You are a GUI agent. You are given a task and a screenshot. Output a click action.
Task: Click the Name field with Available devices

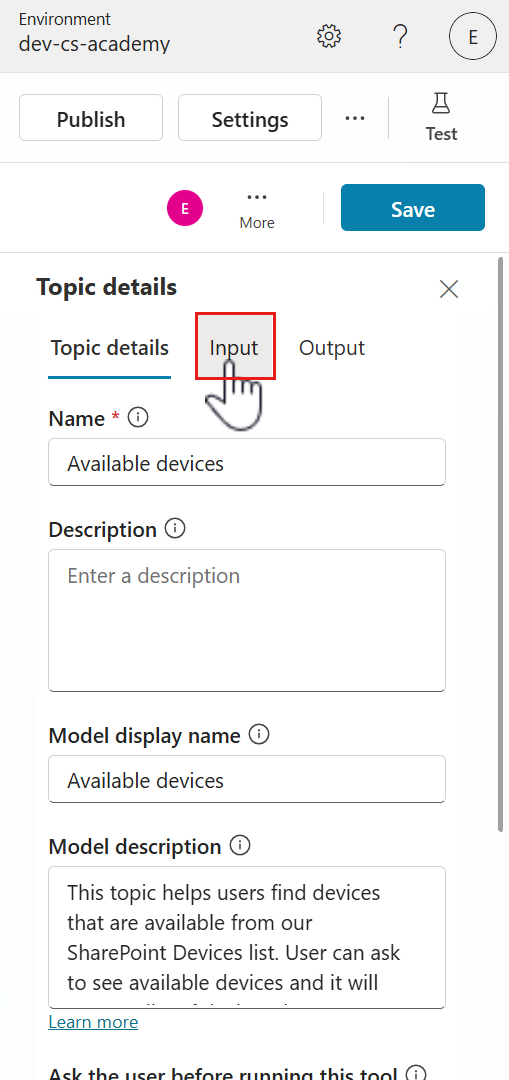tap(247, 462)
